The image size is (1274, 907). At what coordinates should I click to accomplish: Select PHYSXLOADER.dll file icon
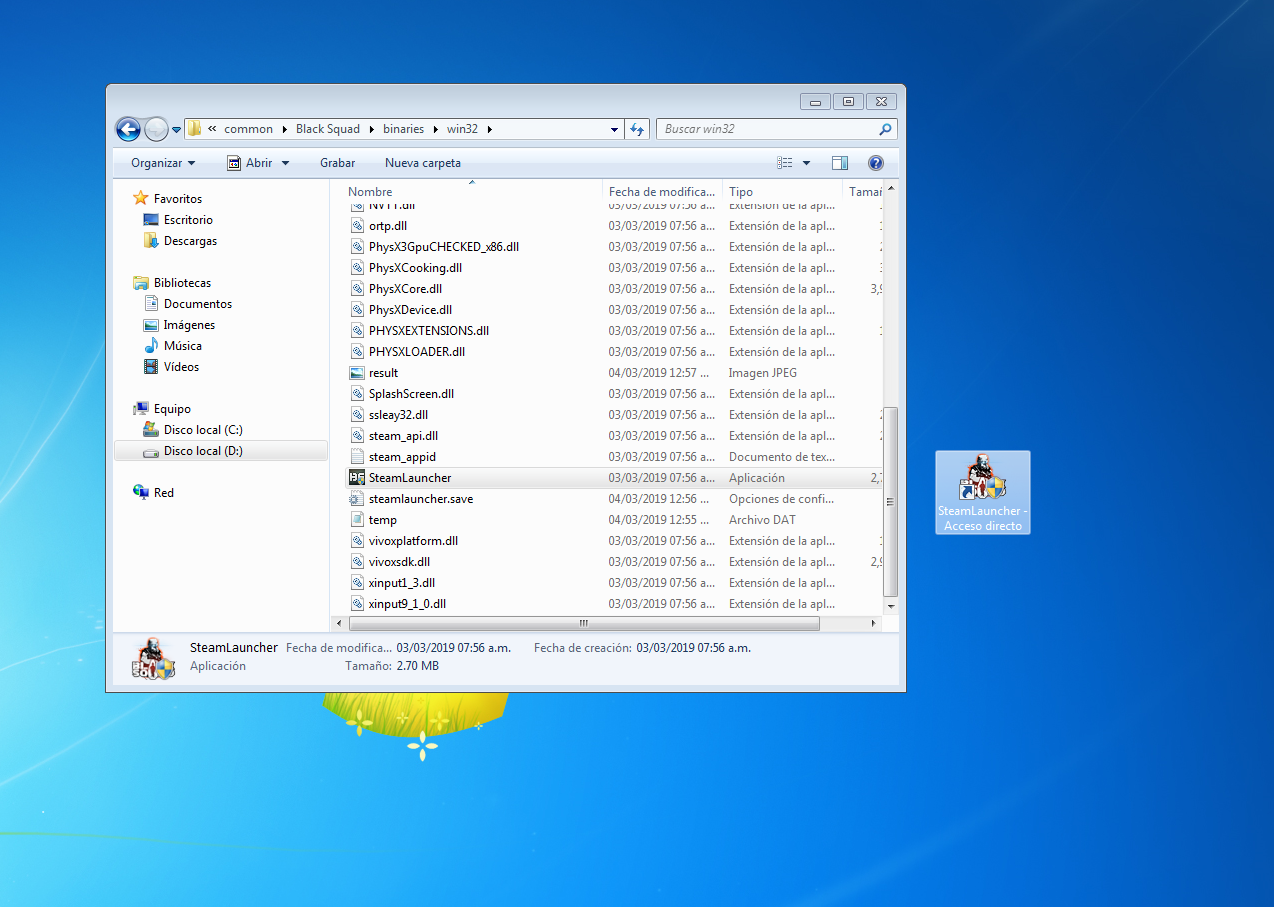coord(357,352)
